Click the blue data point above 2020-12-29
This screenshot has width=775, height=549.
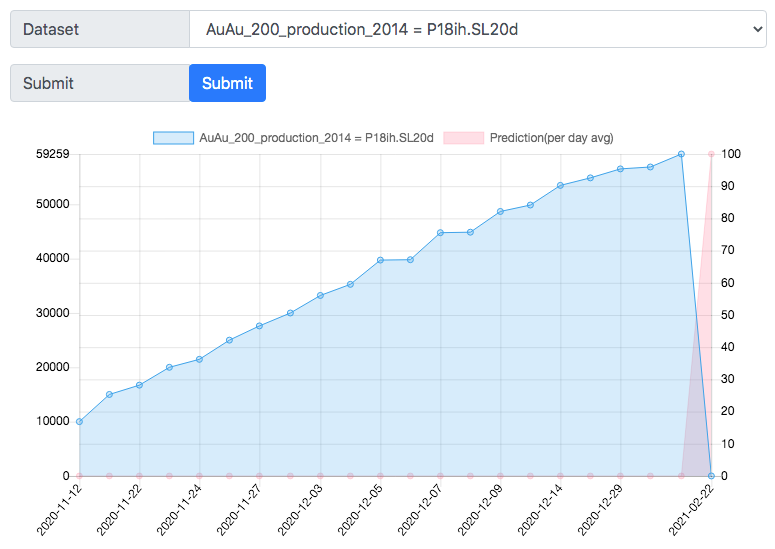pyautogui.click(x=621, y=169)
